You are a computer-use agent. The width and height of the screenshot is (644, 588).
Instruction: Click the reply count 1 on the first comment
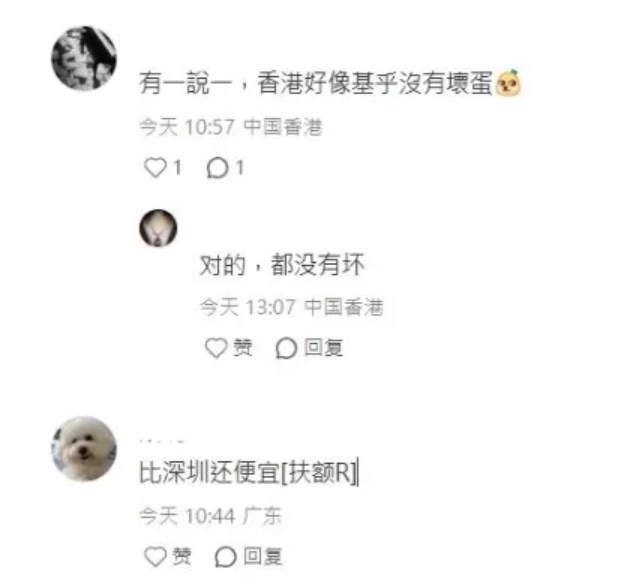[x=239, y=168]
